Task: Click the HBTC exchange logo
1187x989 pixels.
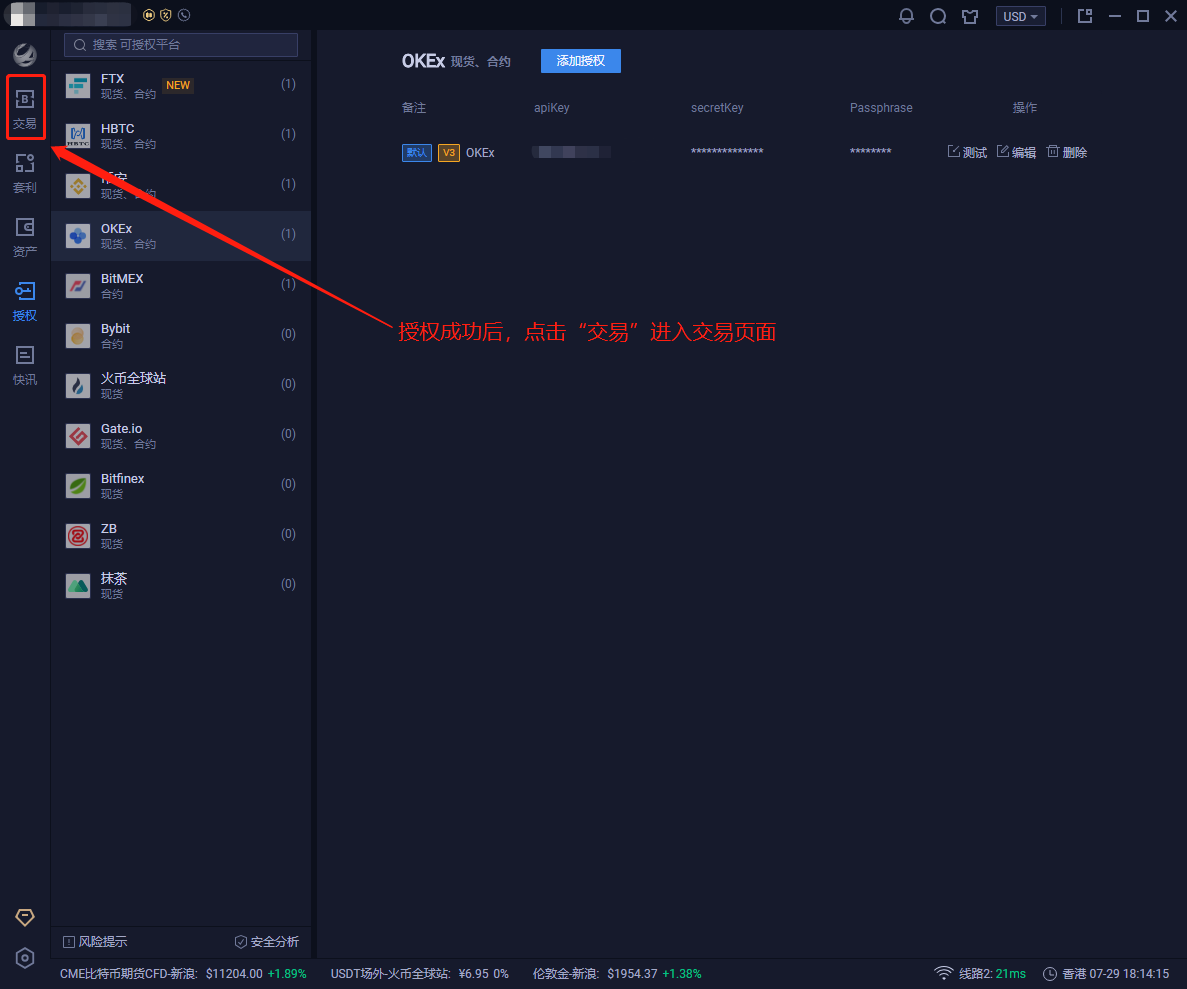Action: [78, 136]
